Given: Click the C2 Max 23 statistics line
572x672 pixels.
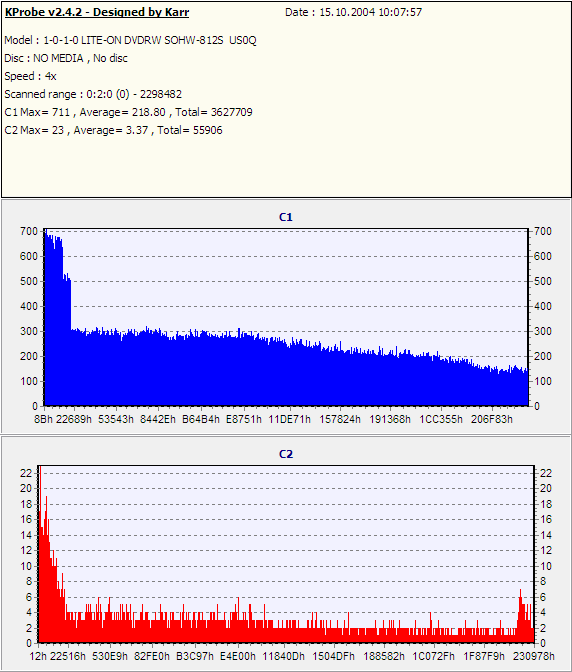Looking at the screenshot, I should (x=114, y=130).
